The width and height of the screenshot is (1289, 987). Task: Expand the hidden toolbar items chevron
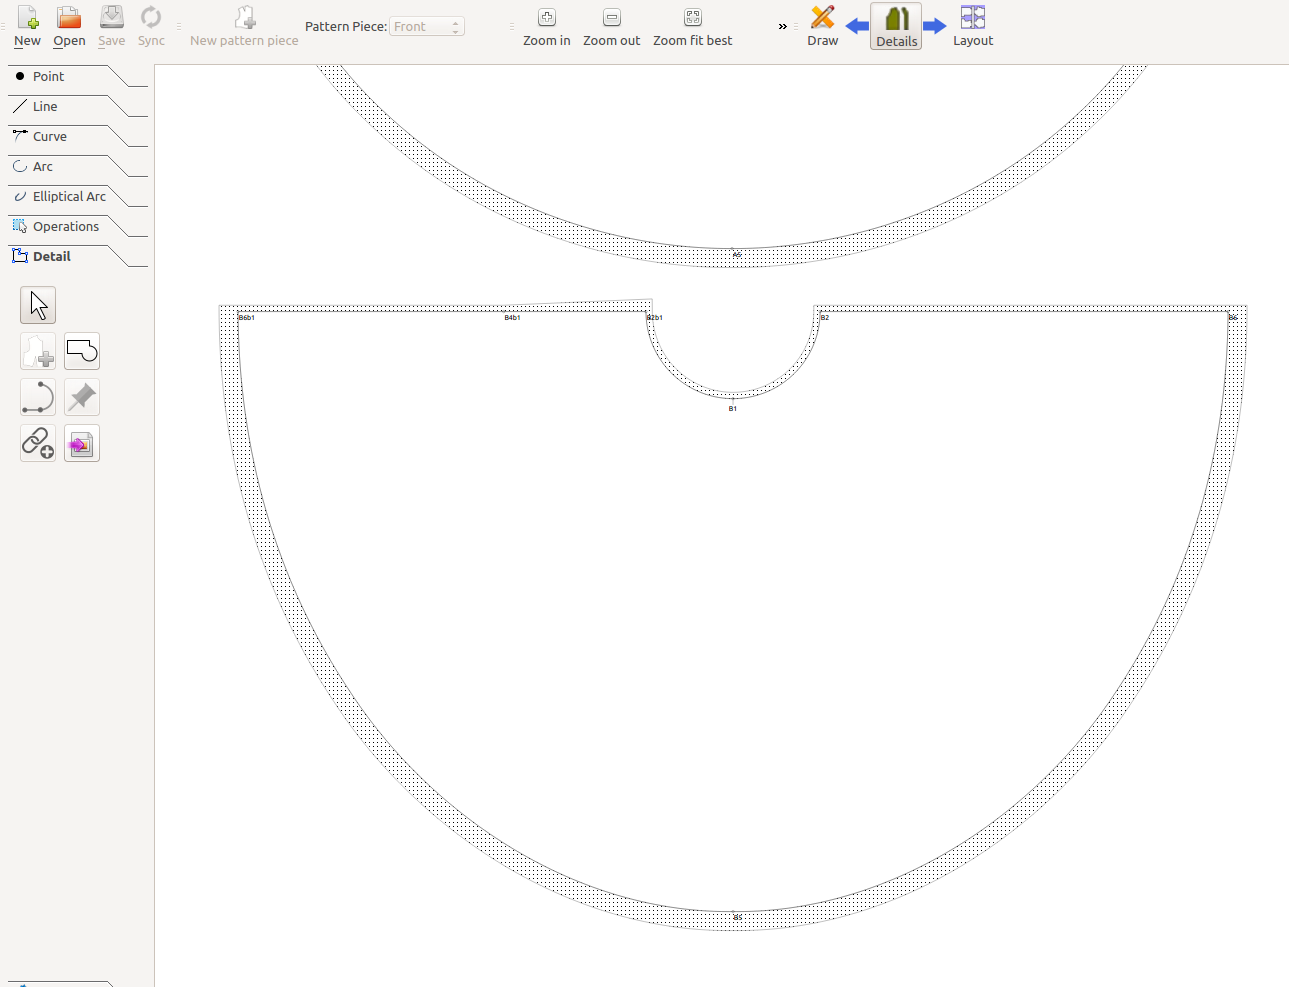(782, 27)
